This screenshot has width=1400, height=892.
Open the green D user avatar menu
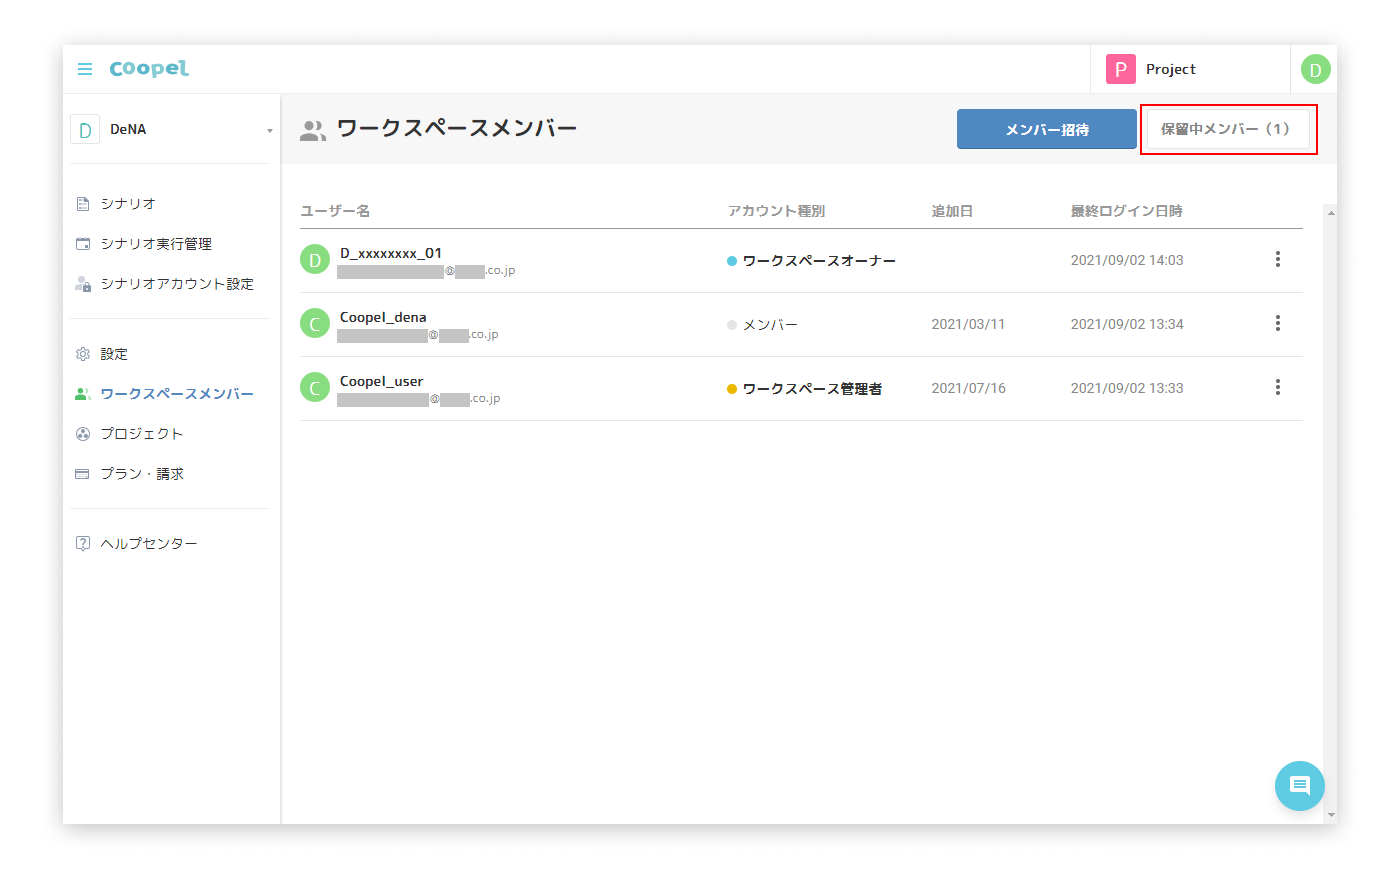1315,69
